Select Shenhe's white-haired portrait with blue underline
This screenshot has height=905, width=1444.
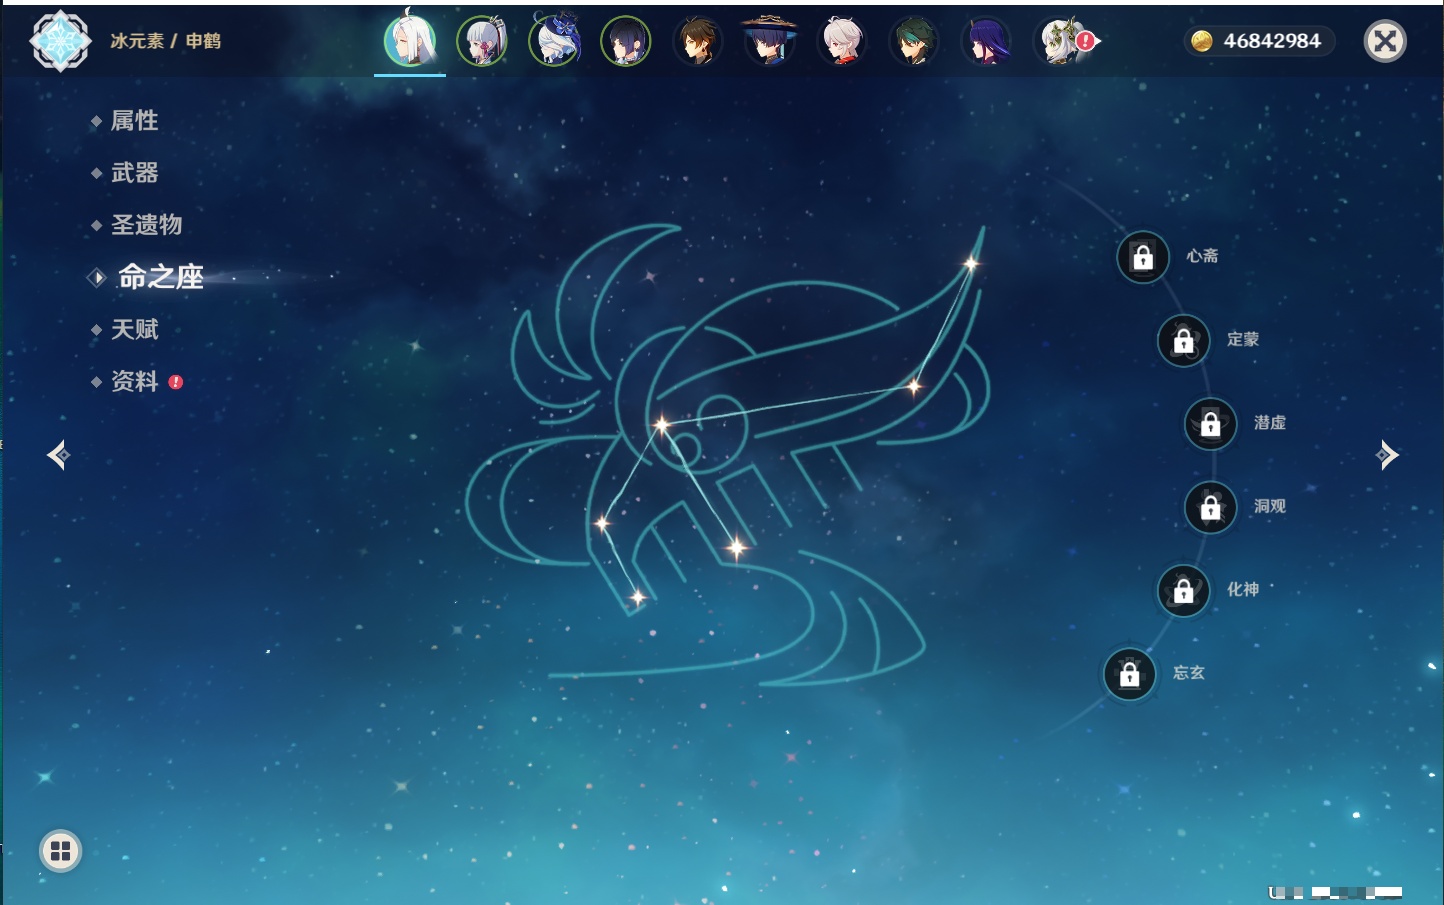tap(410, 41)
